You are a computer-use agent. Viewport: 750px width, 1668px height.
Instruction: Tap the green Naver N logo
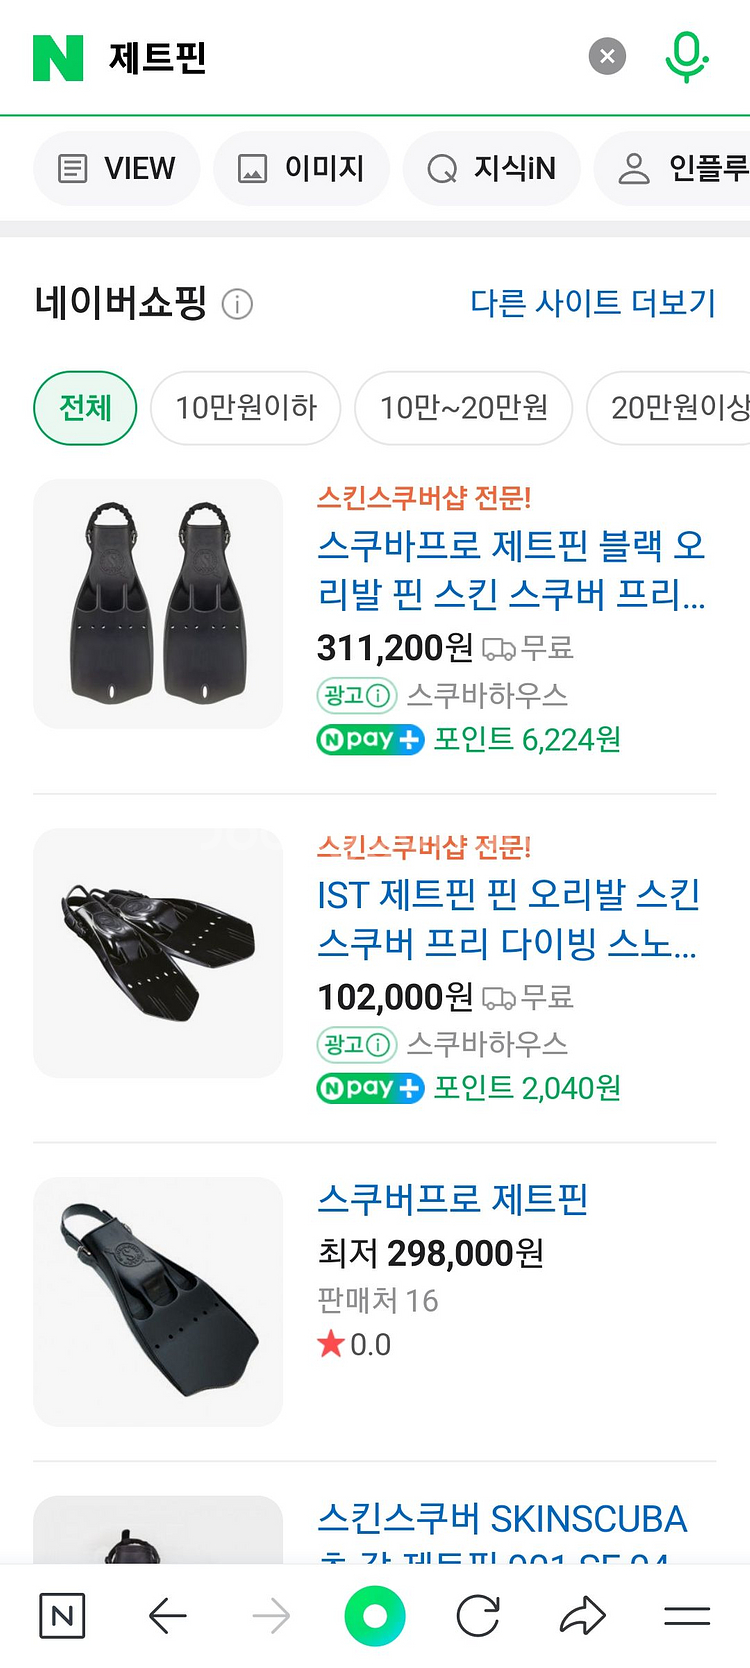tap(58, 58)
